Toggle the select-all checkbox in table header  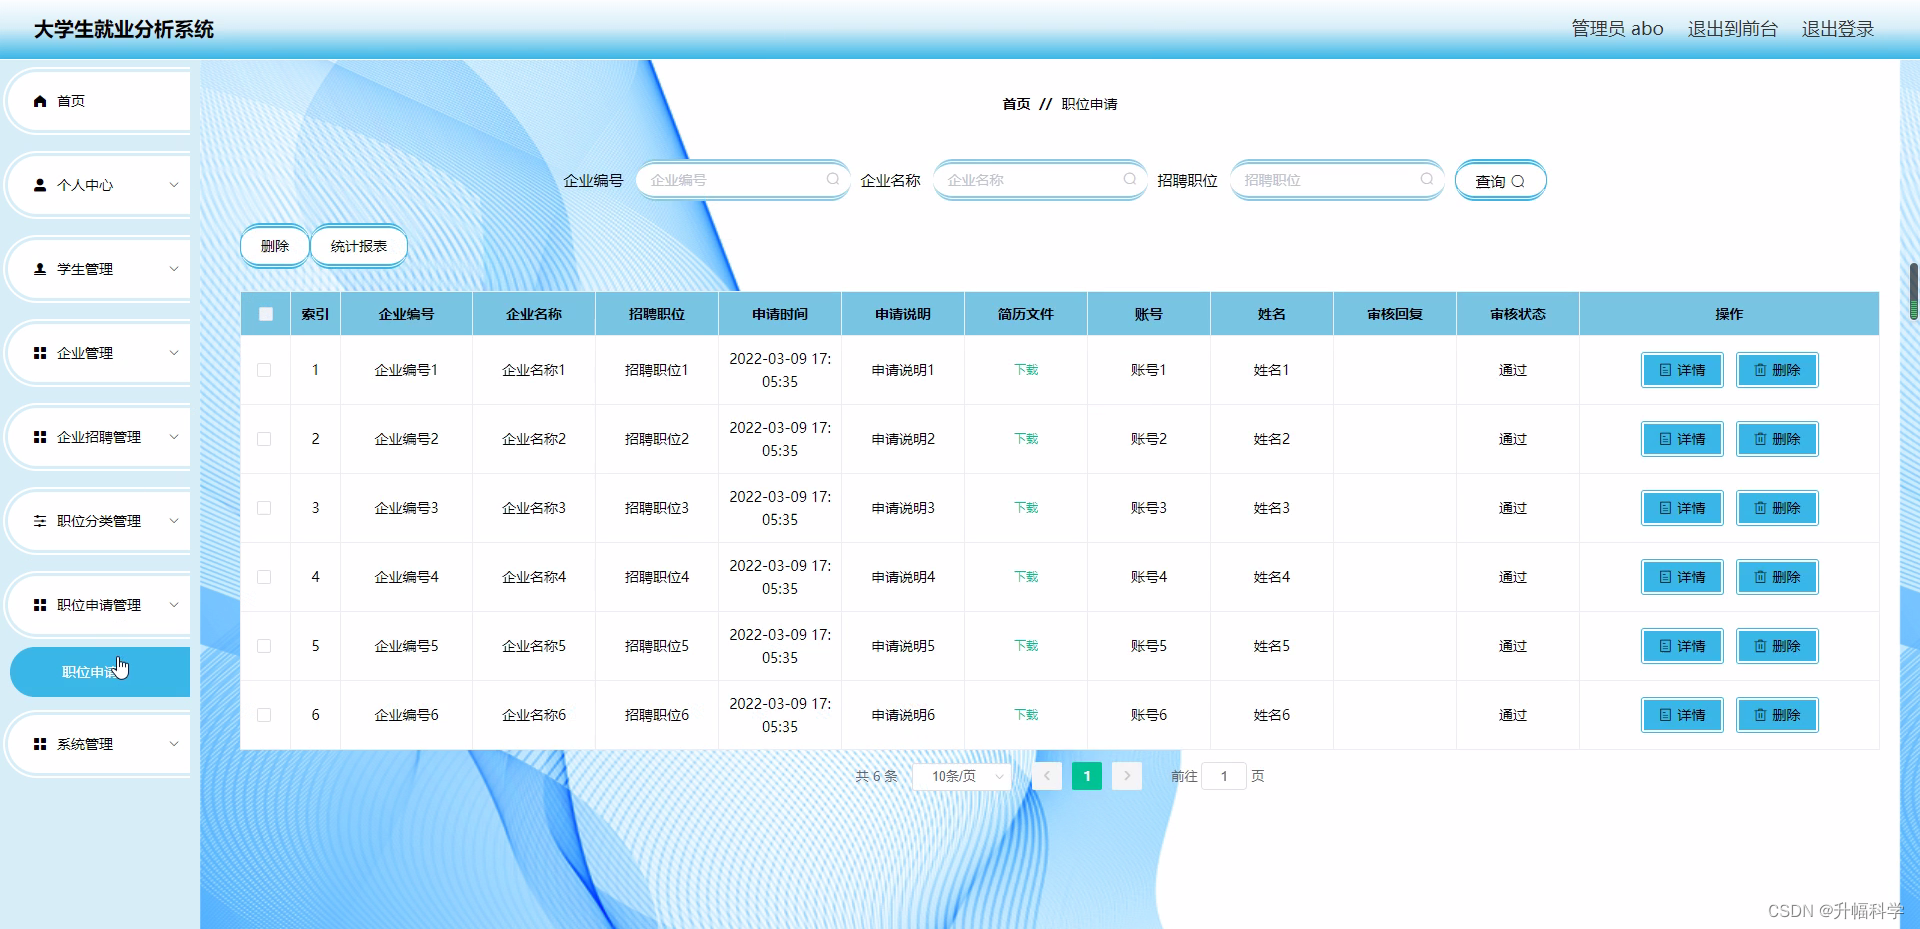(x=265, y=313)
